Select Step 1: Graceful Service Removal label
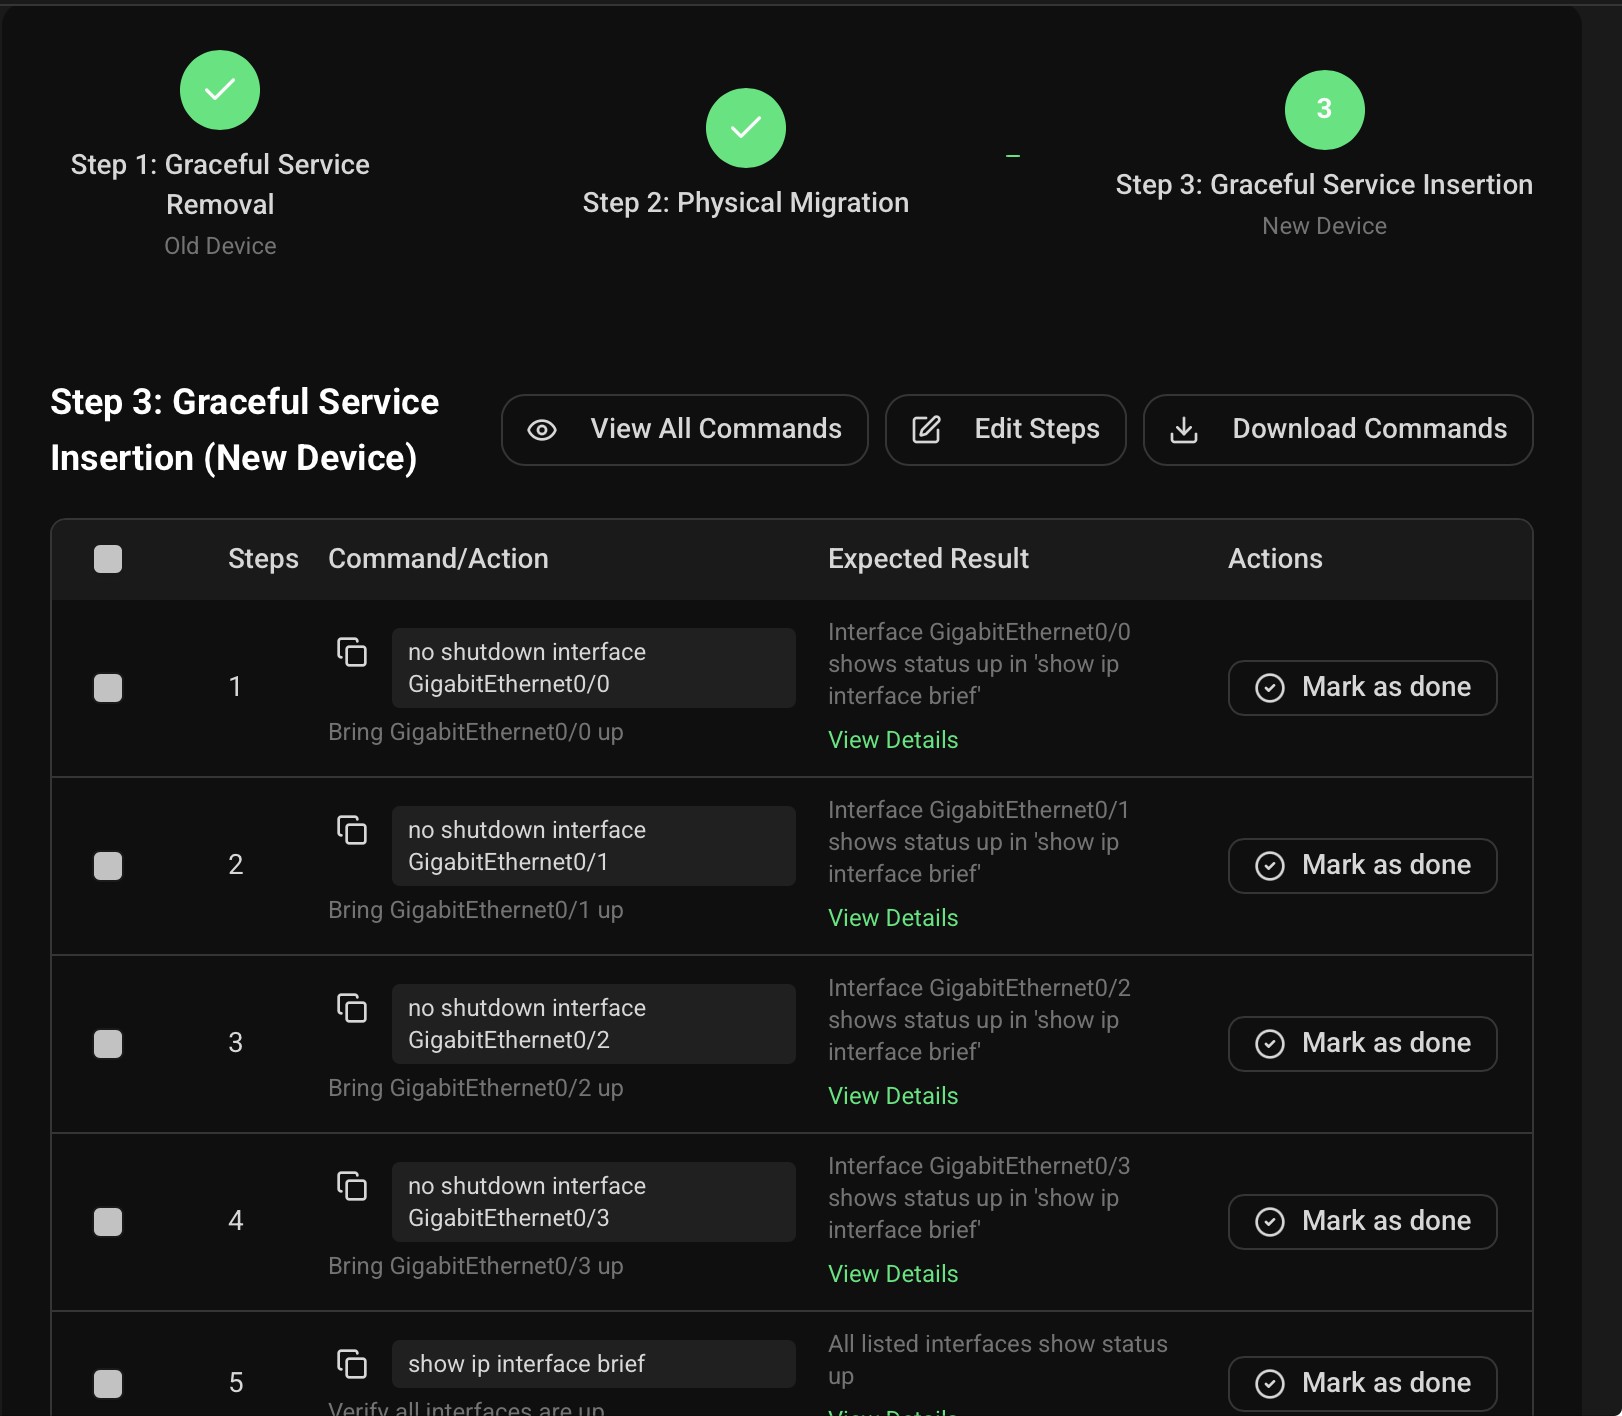1622x1416 pixels. pyautogui.click(x=220, y=184)
